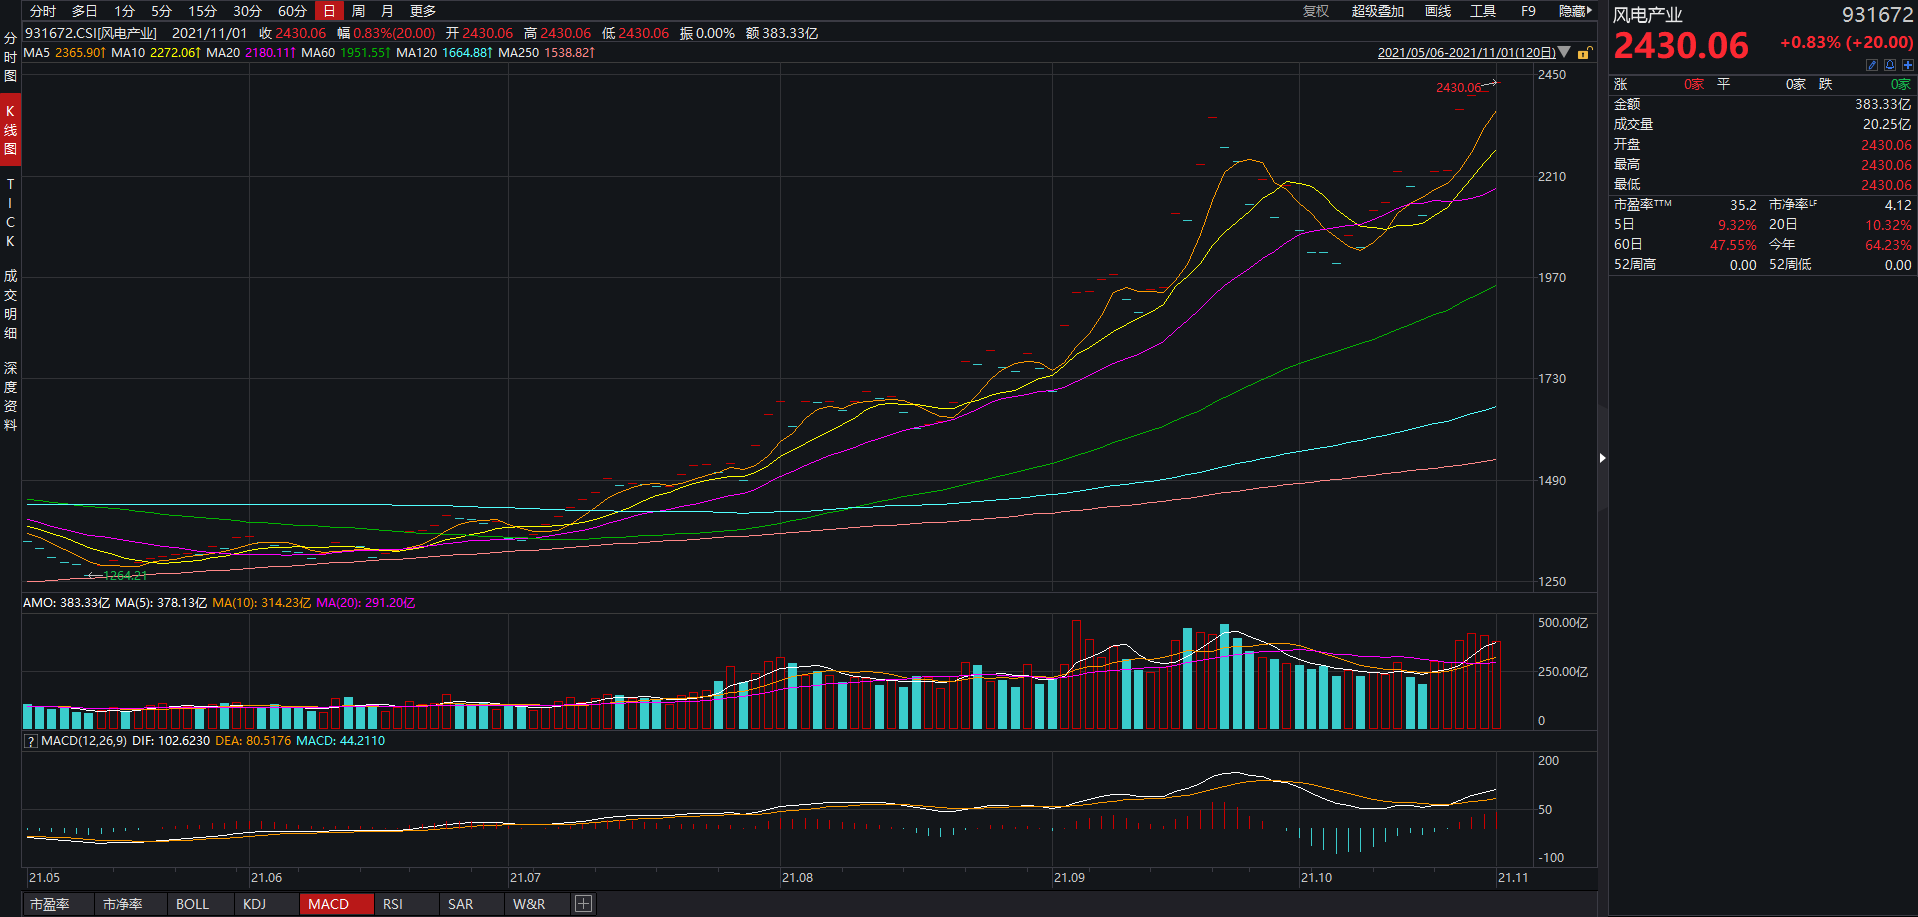Collapse the right panel with the arrow handle

point(1602,458)
